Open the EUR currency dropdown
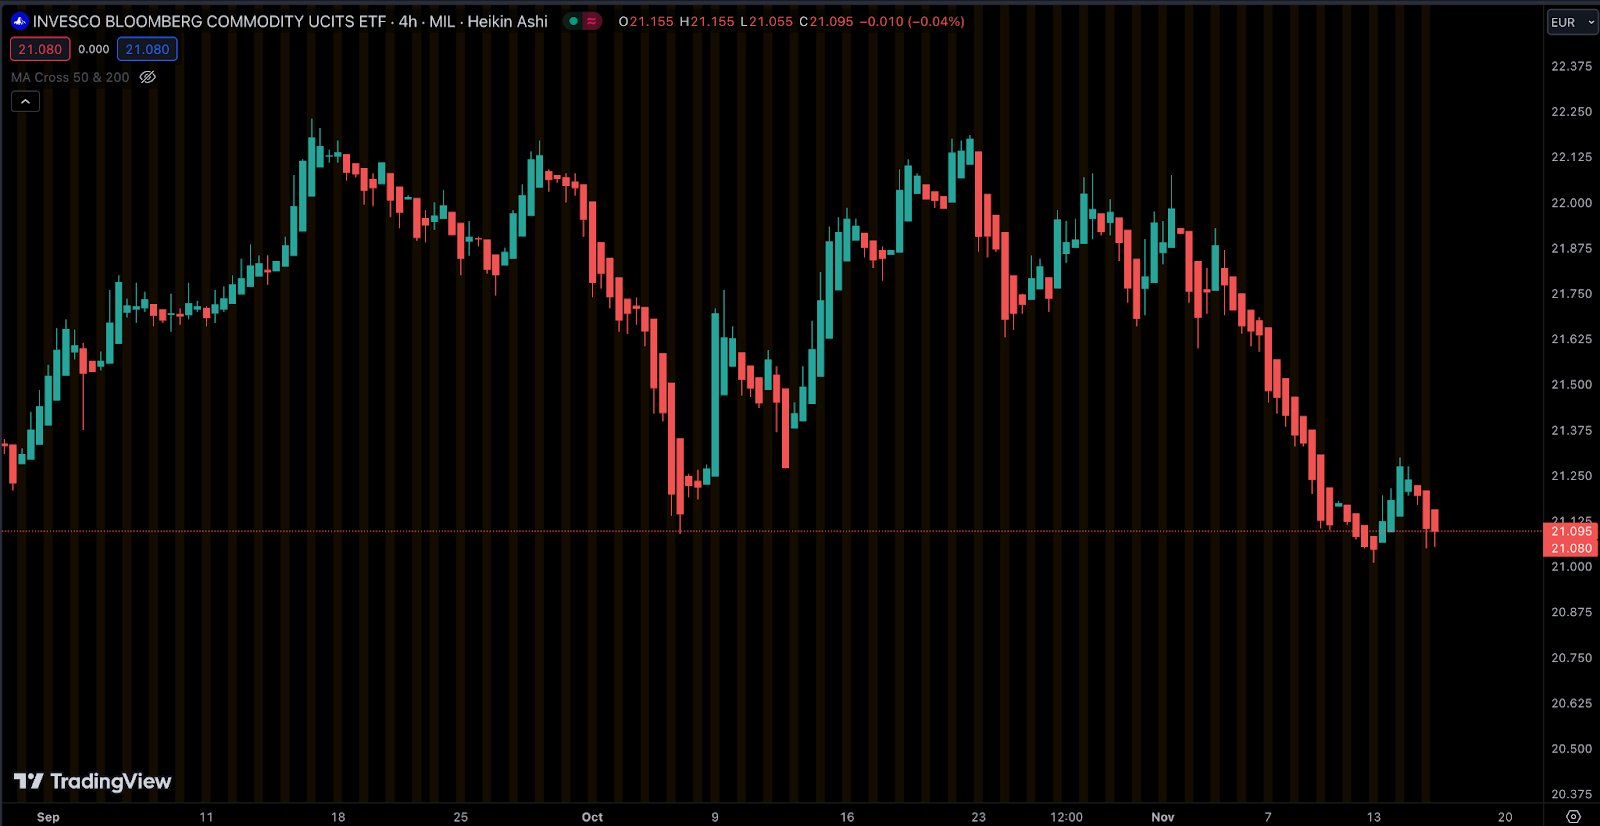The image size is (1600, 826). [1572, 22]
